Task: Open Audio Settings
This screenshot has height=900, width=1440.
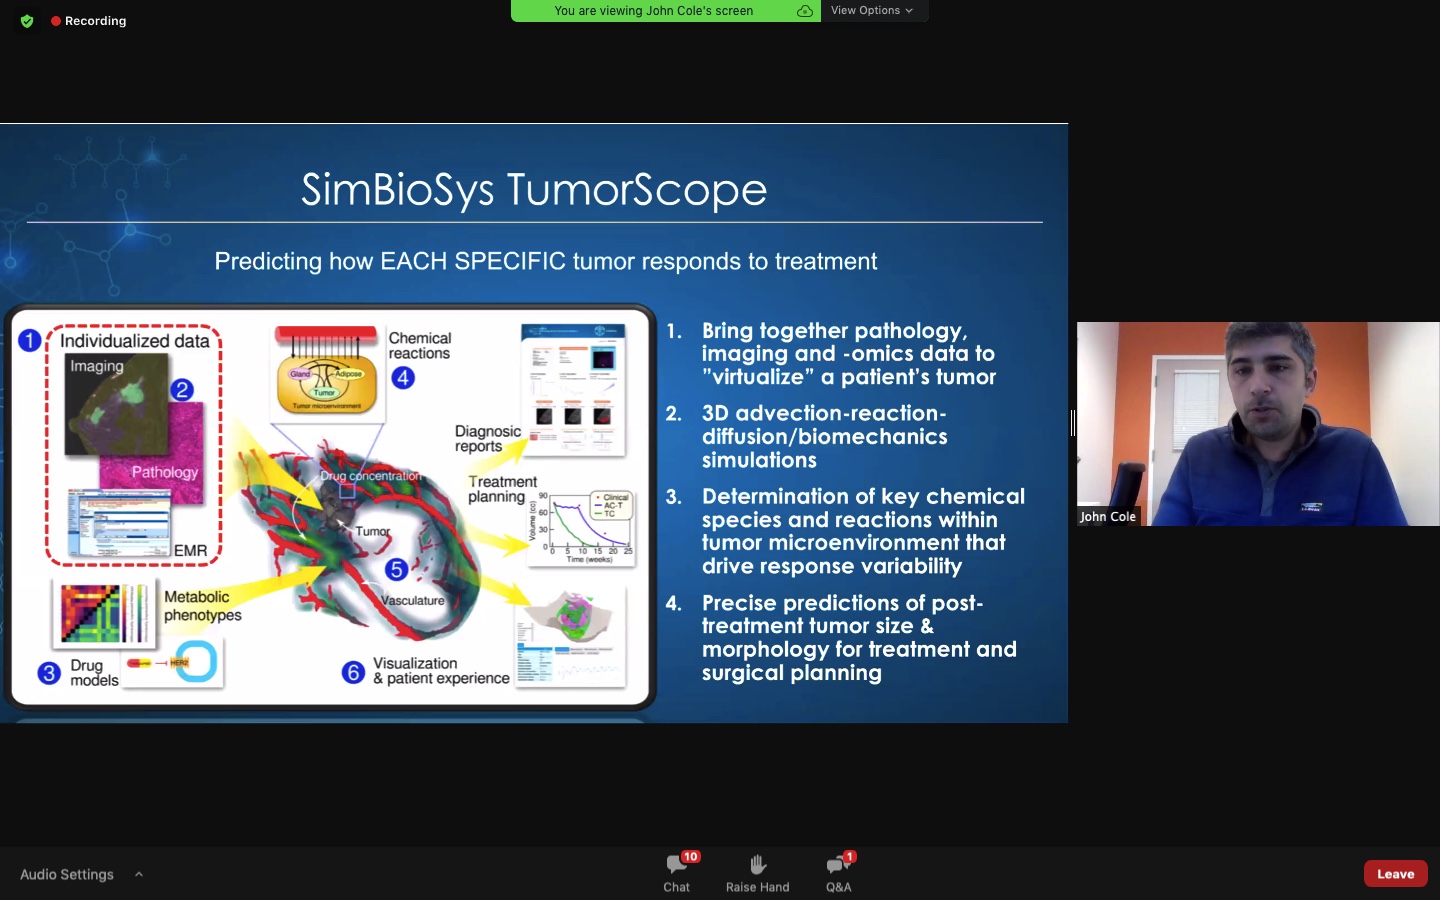Action: click(67, 874)
